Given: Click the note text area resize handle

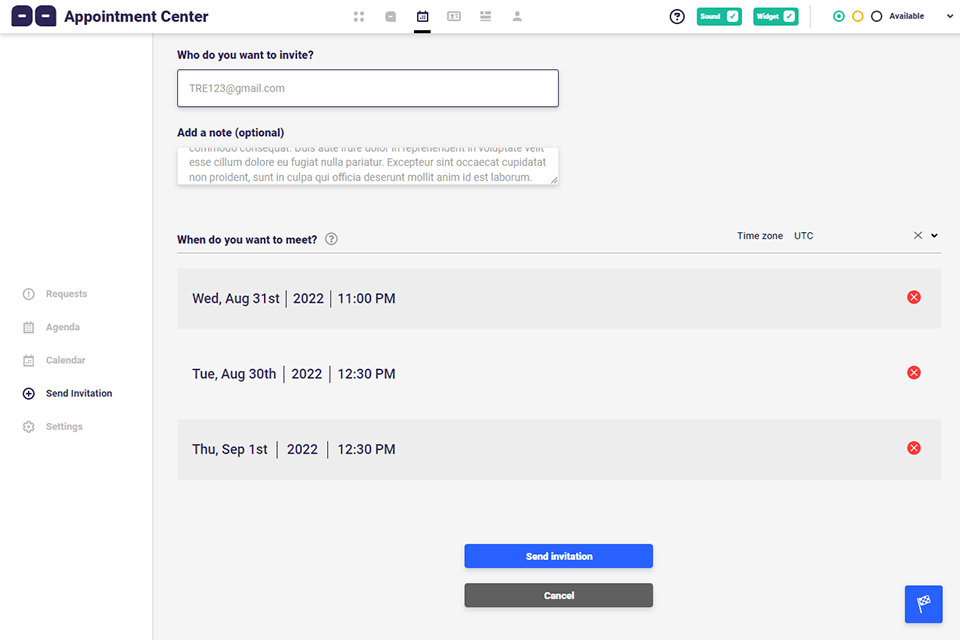Looking at the screenshot, I should click(x=554, y=180).
